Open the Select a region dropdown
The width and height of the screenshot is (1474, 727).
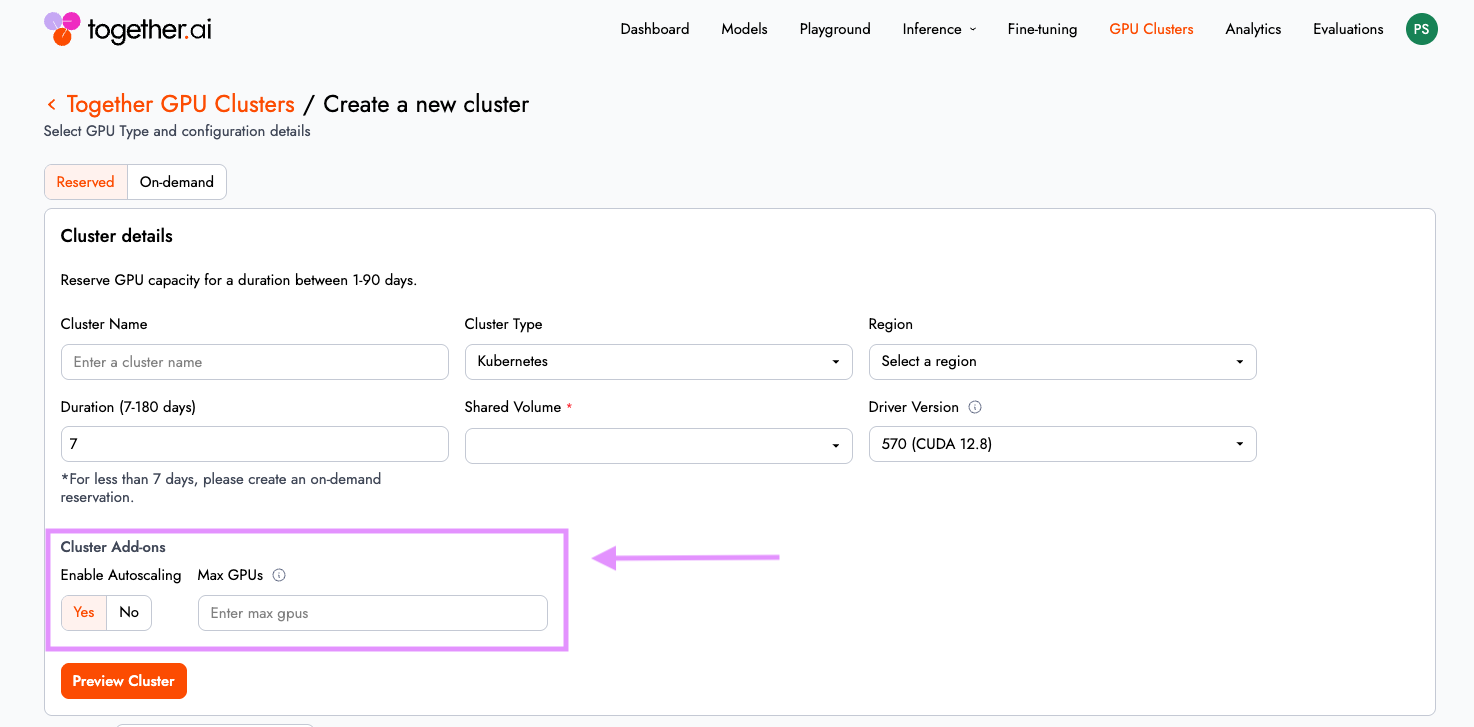pos(1062,362)
